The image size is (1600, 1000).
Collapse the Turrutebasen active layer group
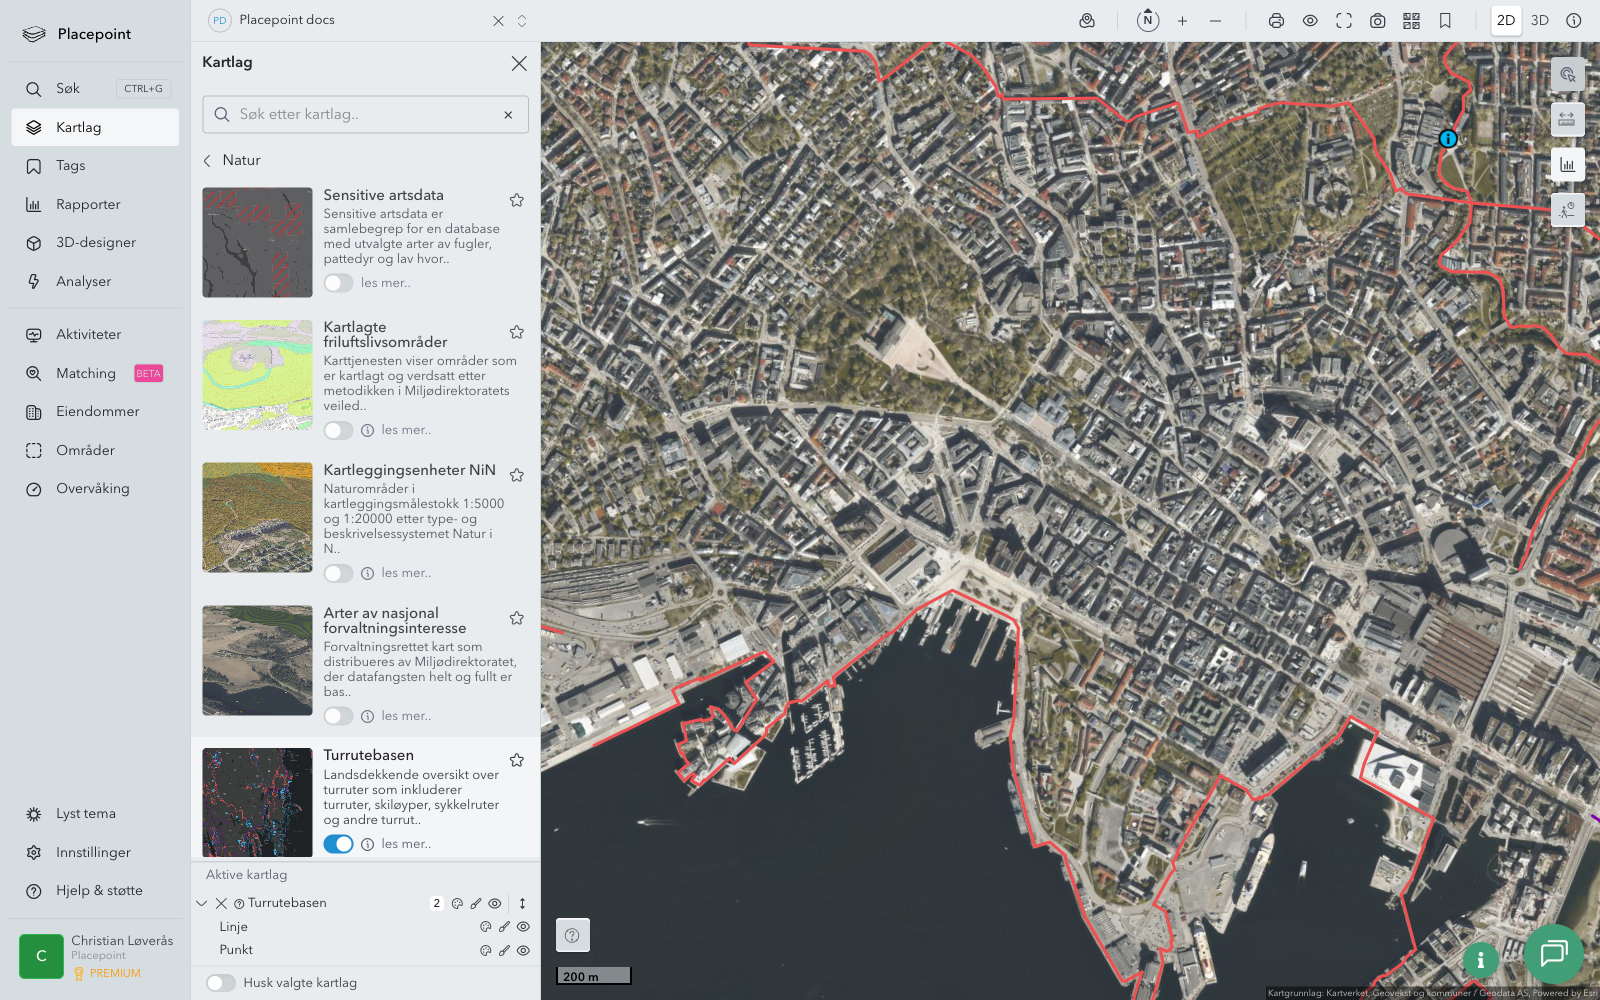(202, 903)
